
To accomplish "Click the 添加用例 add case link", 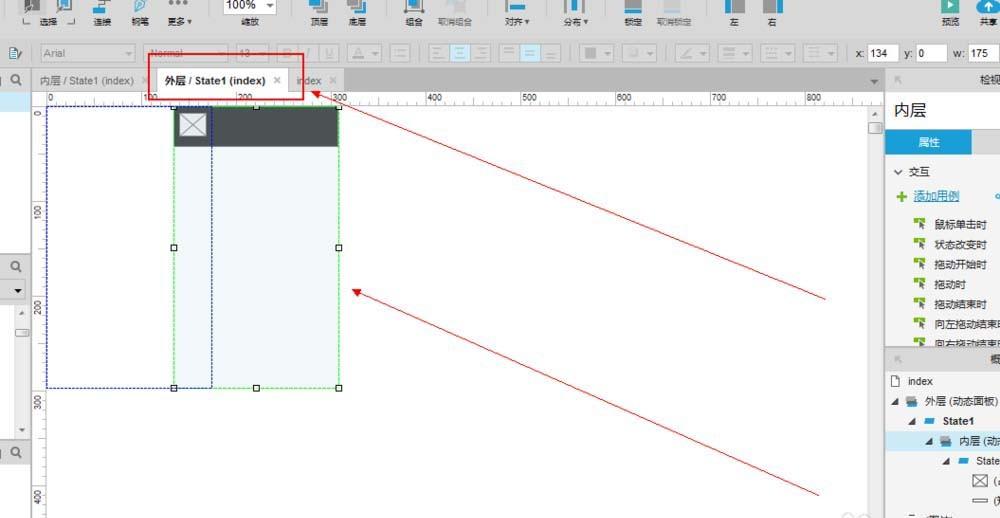I will 936,196.
